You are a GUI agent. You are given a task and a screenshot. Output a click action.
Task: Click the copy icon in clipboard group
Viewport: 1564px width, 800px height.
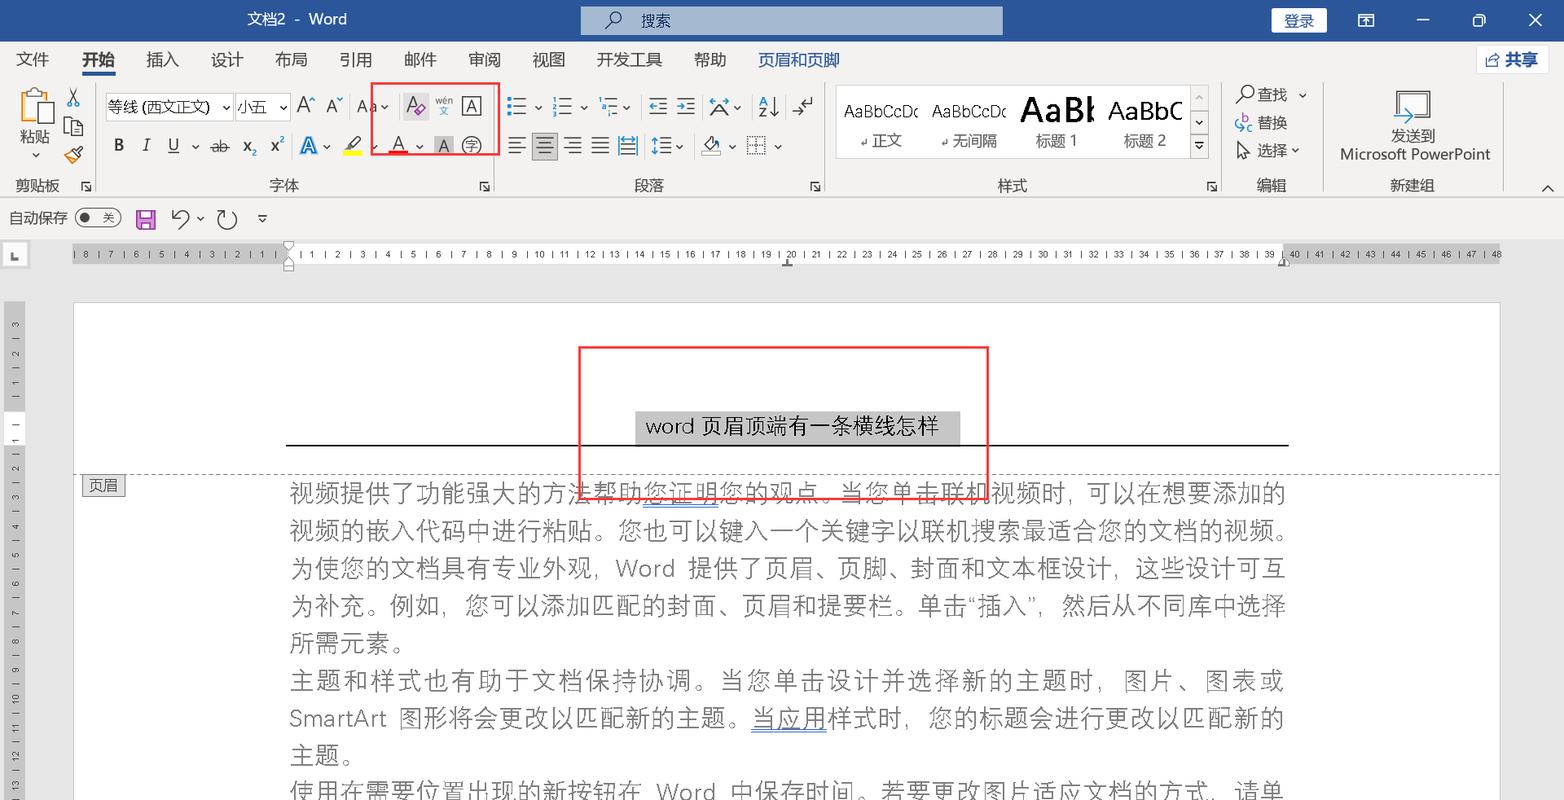coord(73,126)
